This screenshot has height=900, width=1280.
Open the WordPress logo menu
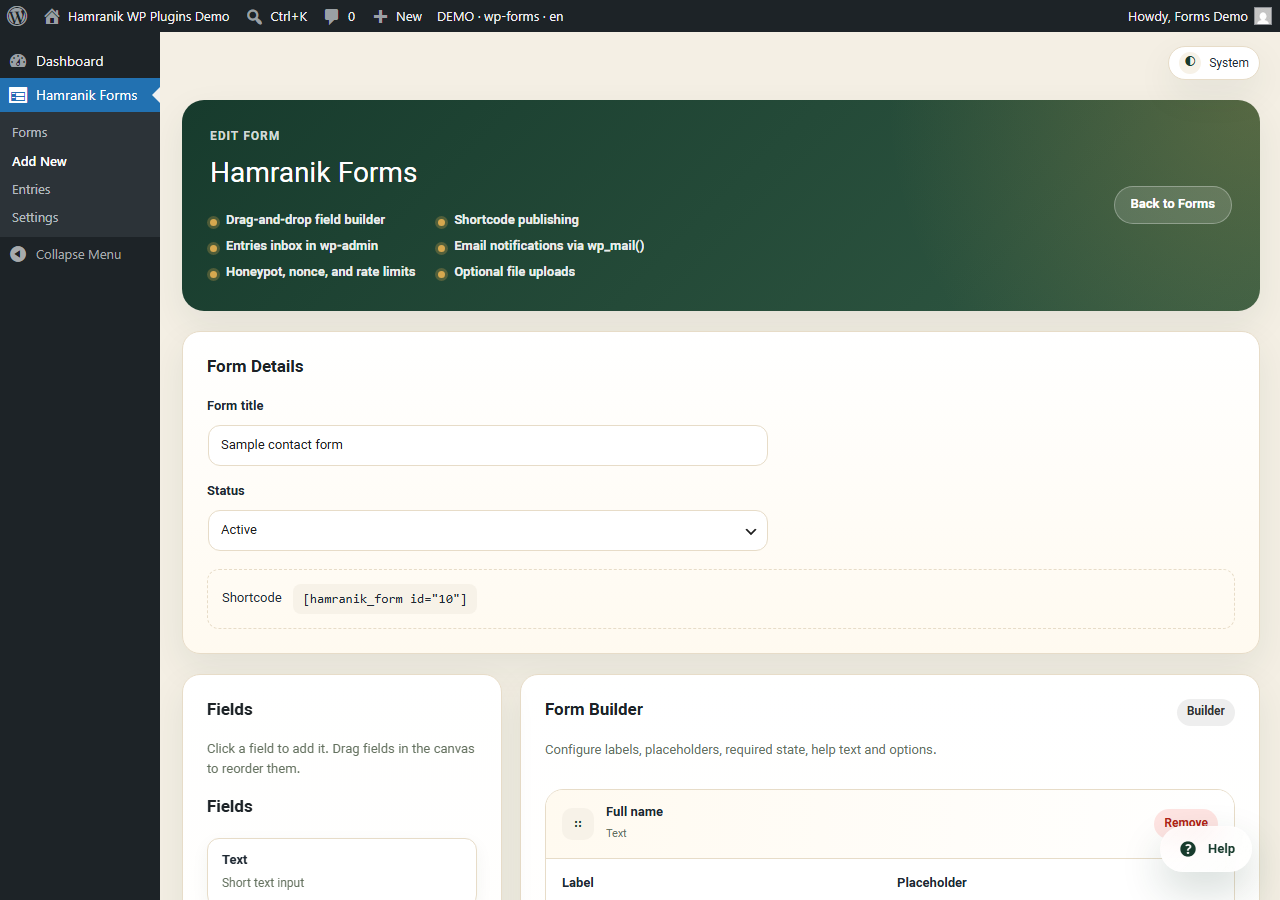pos(17,16)
